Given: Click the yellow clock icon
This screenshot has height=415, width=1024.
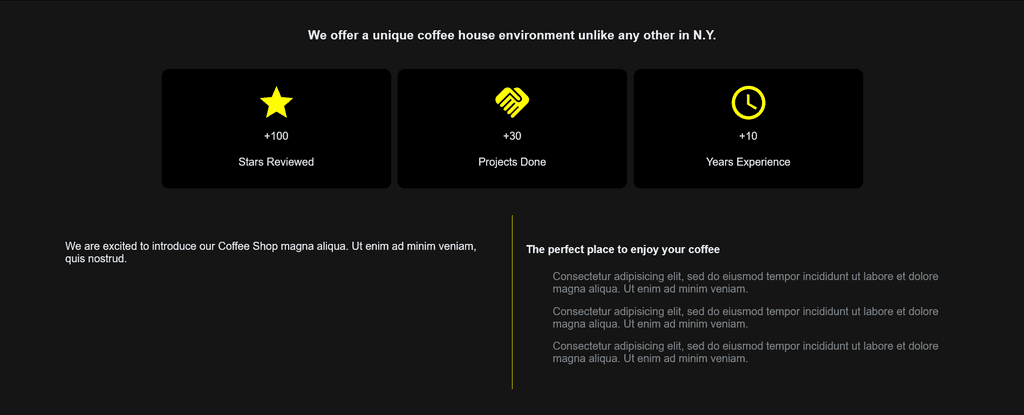Looking at the screenshot, I should click(x=748, y=103).
